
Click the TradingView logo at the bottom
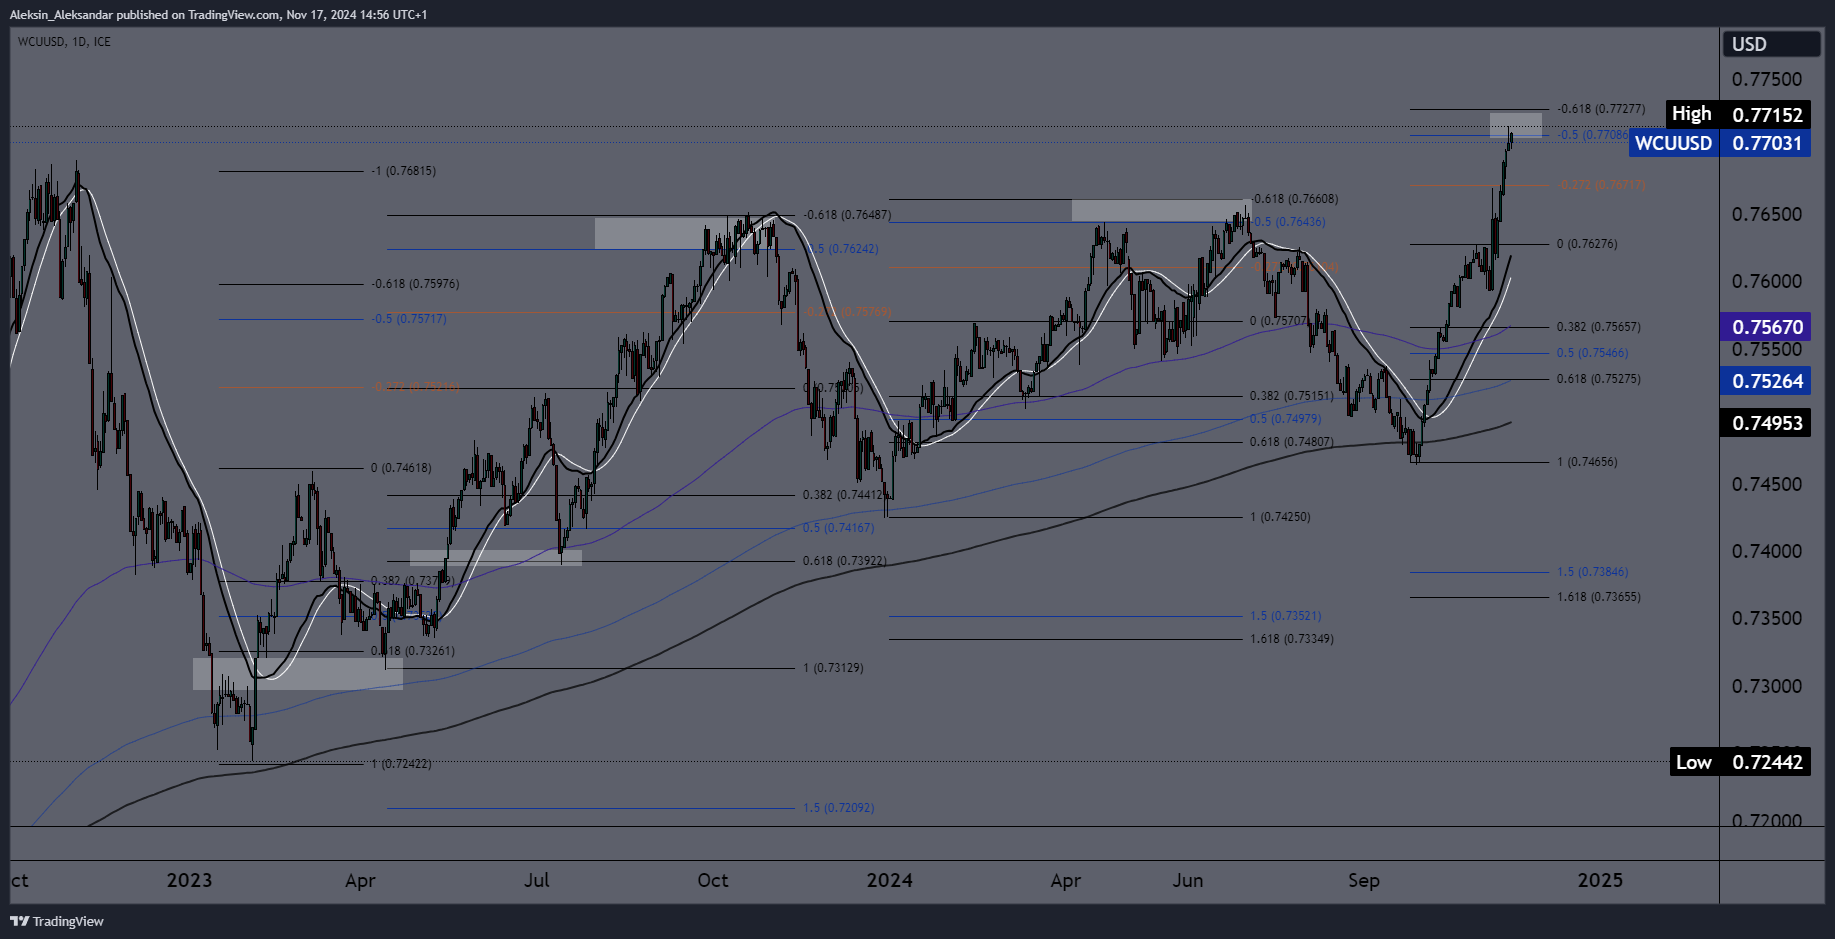click(x=57, y=921)
